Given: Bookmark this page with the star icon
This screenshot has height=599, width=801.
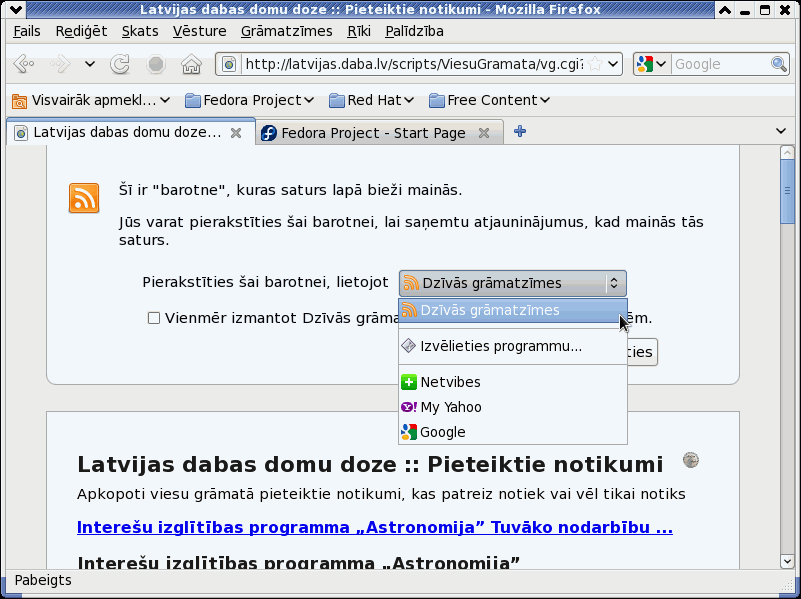Looking at the screenshot, I should (595, 64).
